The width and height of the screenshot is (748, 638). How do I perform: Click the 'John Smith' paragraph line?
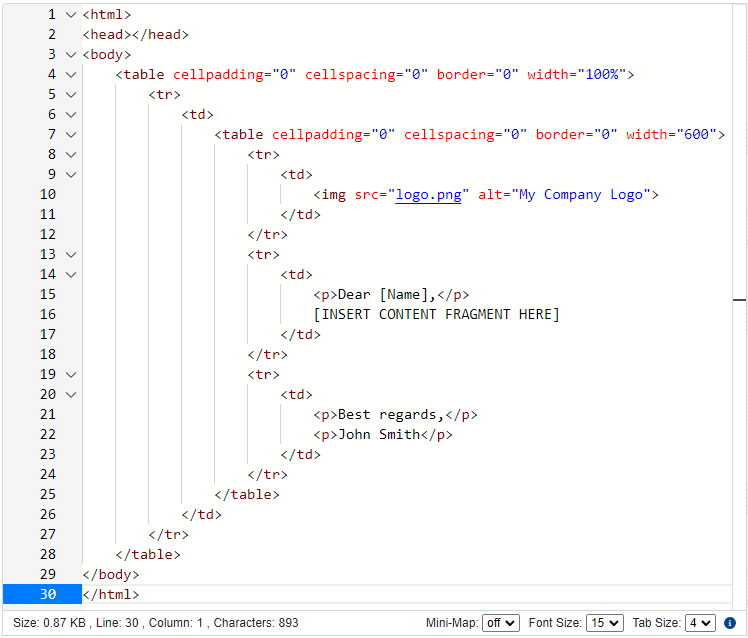(383, 435)
